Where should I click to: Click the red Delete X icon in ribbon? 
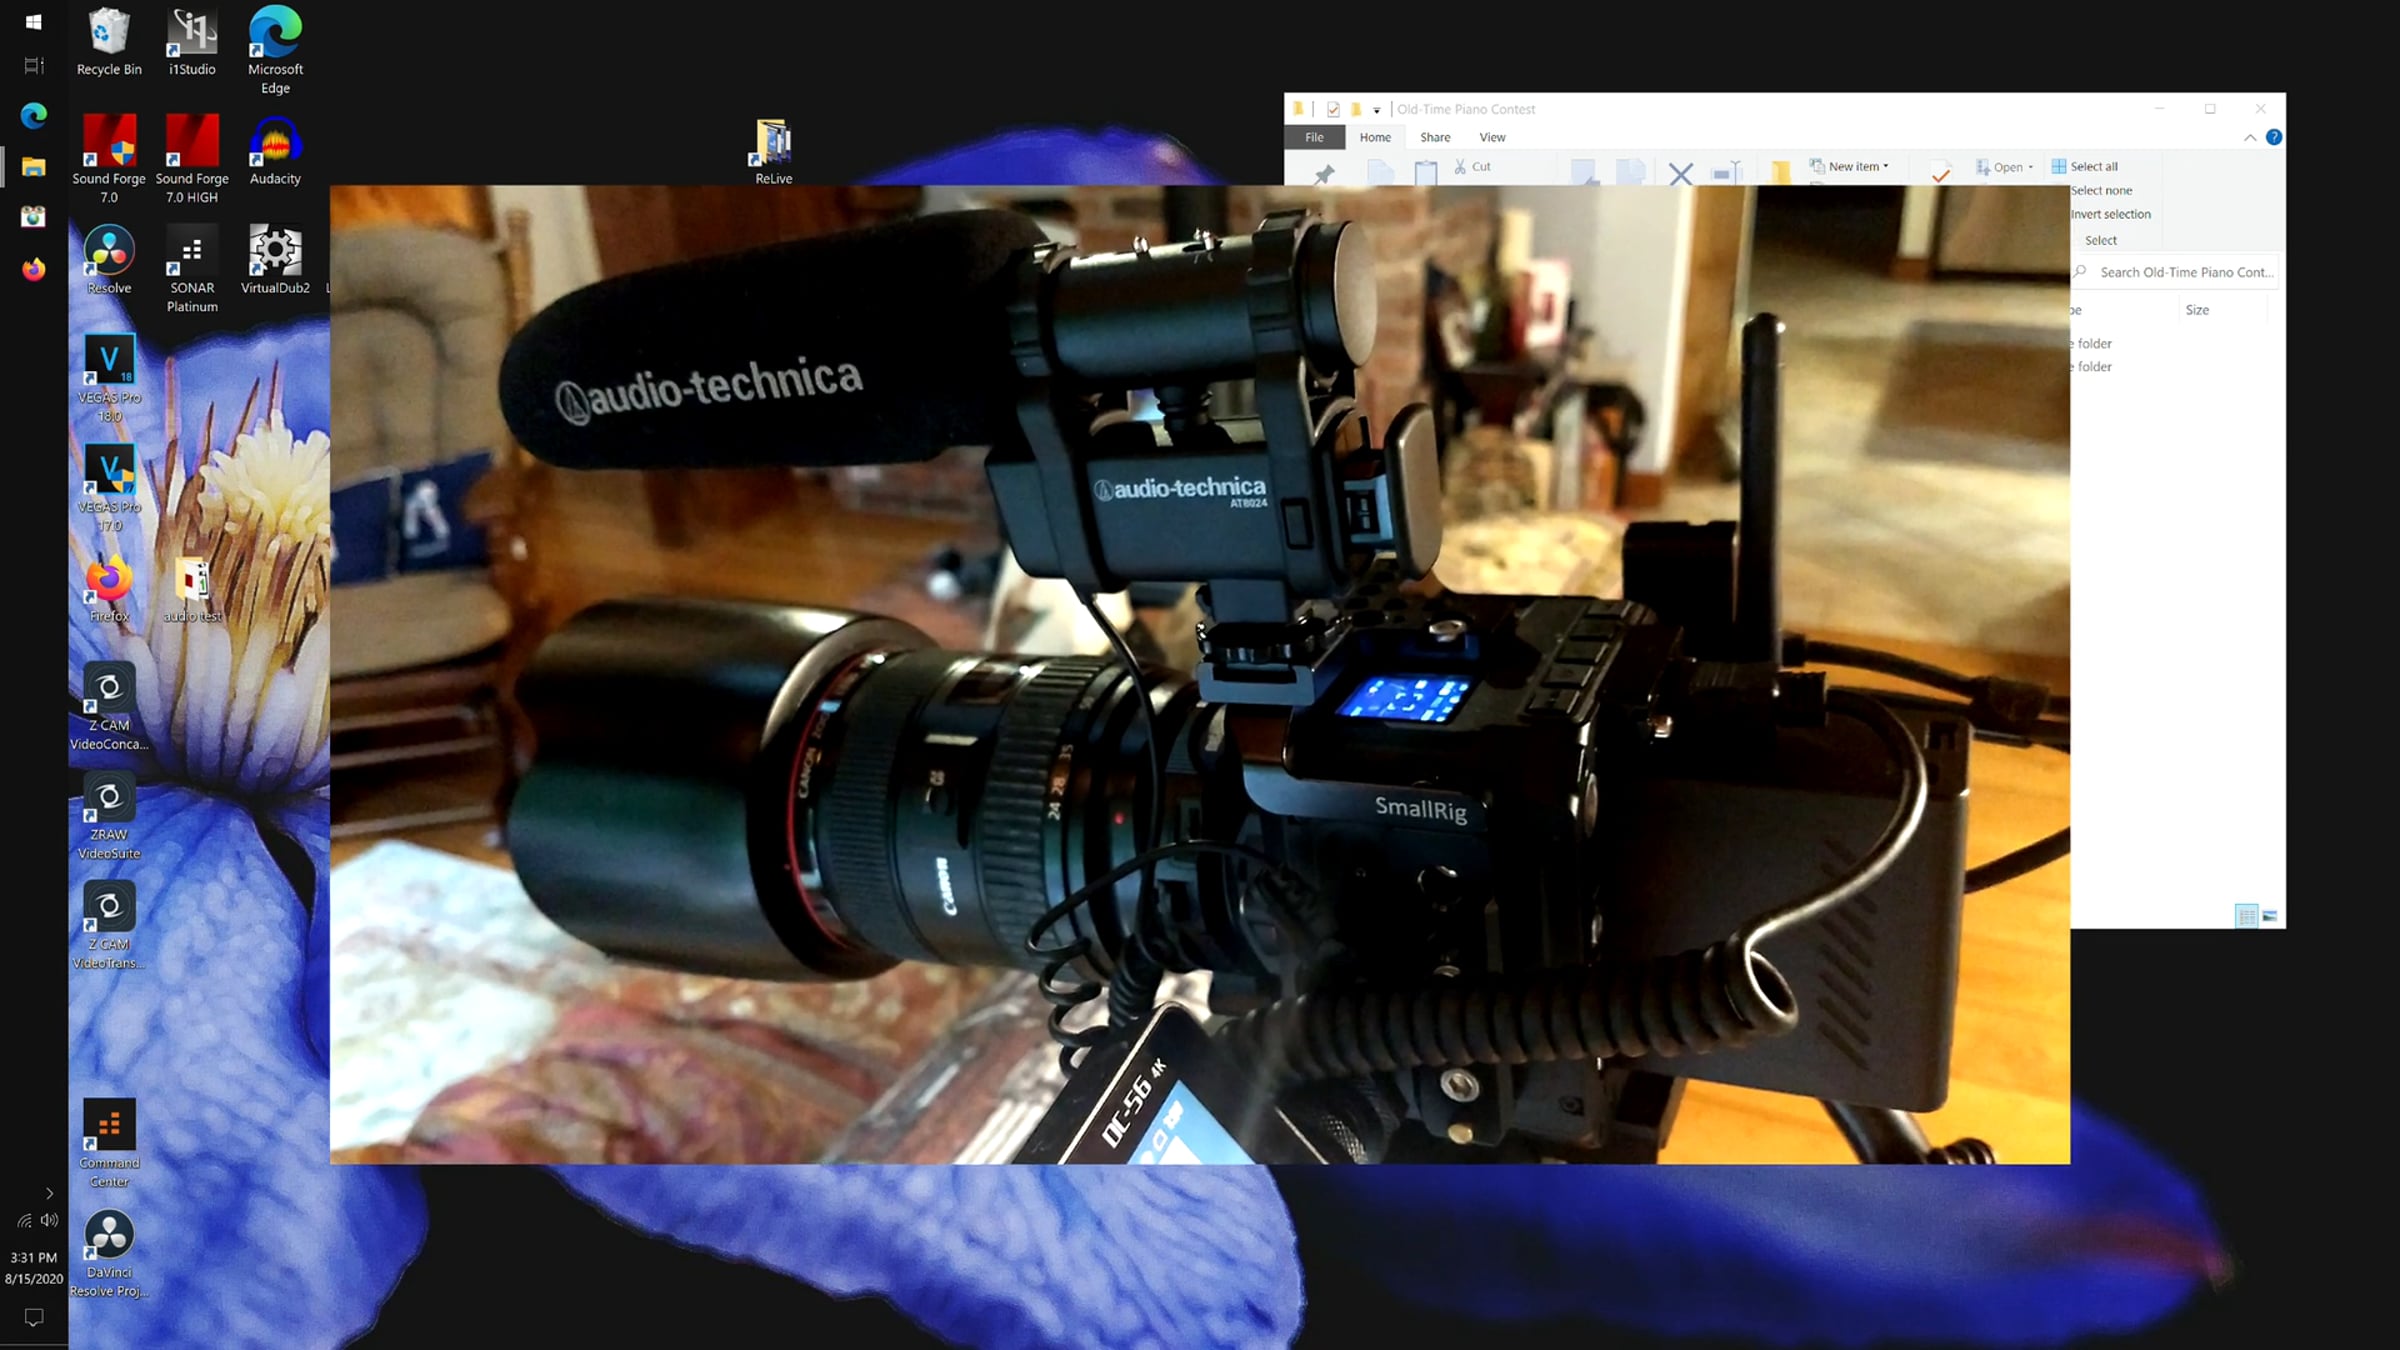point(1681,174)
